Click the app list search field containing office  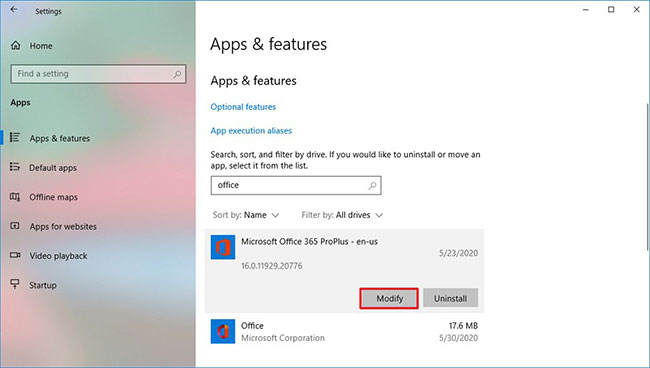[296, 185]
